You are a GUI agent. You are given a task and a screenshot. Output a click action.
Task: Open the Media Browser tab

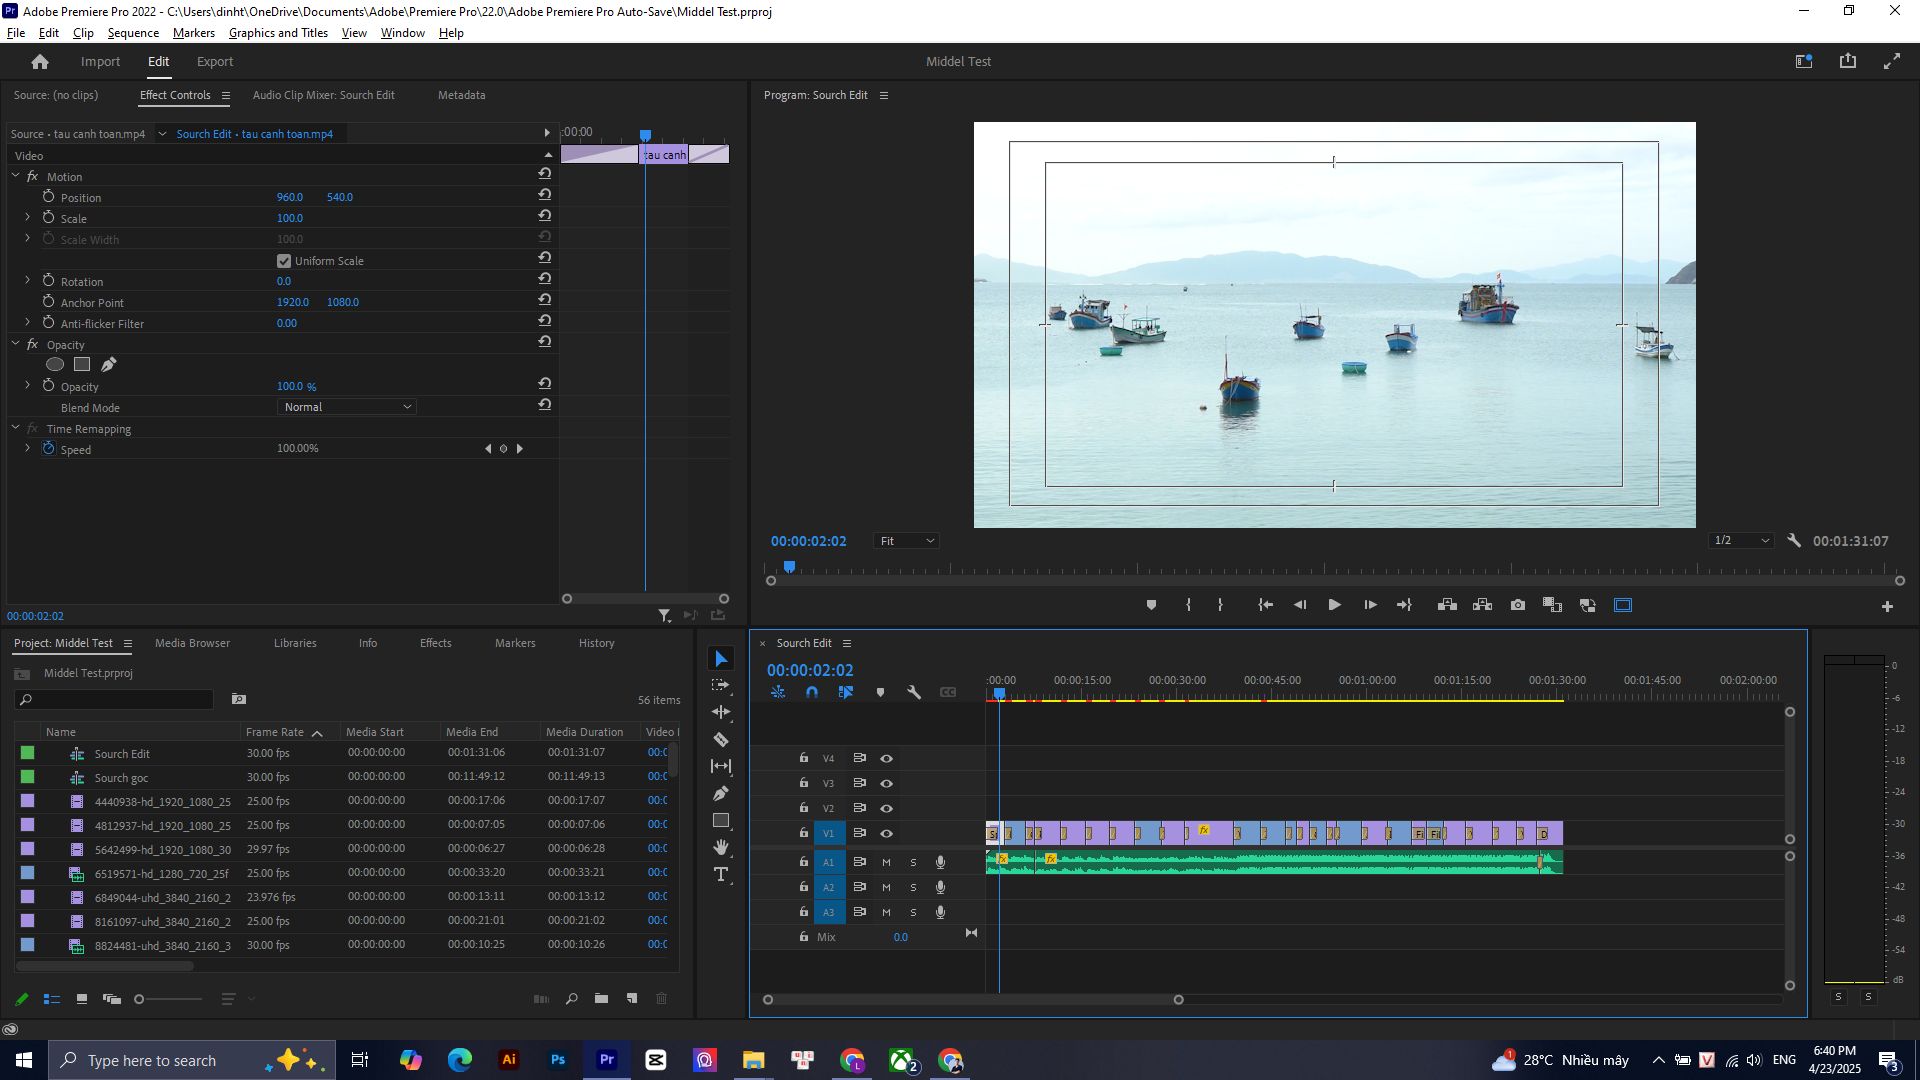192,643
